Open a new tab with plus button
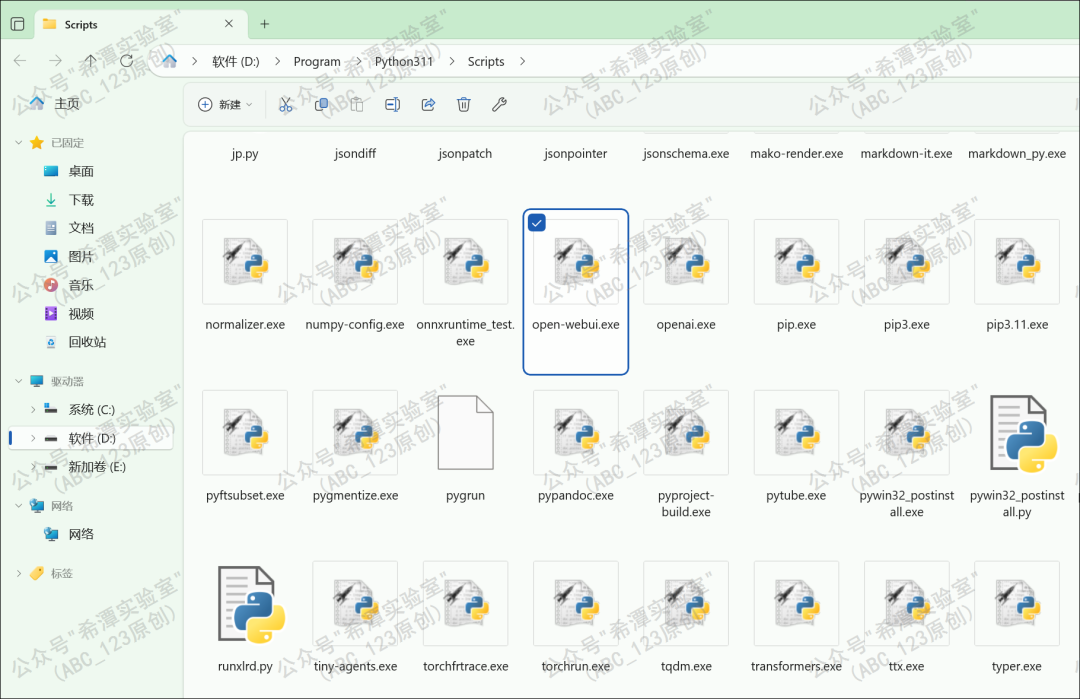 pyautogui.click(x=264, y=24)
